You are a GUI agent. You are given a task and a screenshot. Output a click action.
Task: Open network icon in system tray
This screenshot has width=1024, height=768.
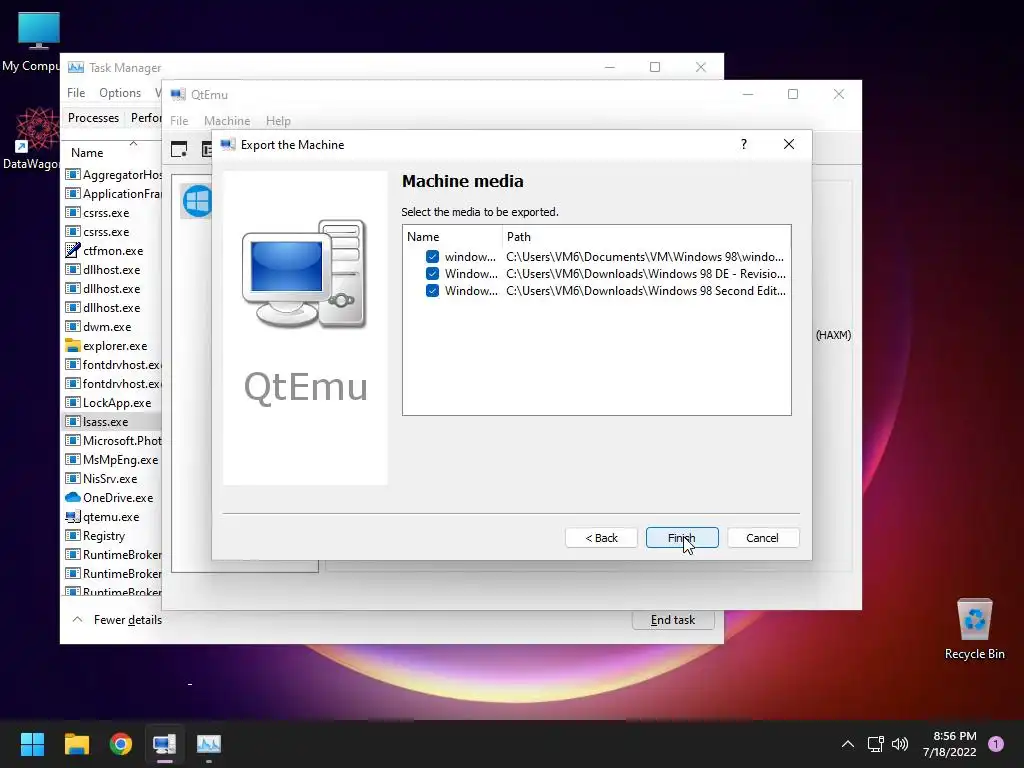[875, 744]
